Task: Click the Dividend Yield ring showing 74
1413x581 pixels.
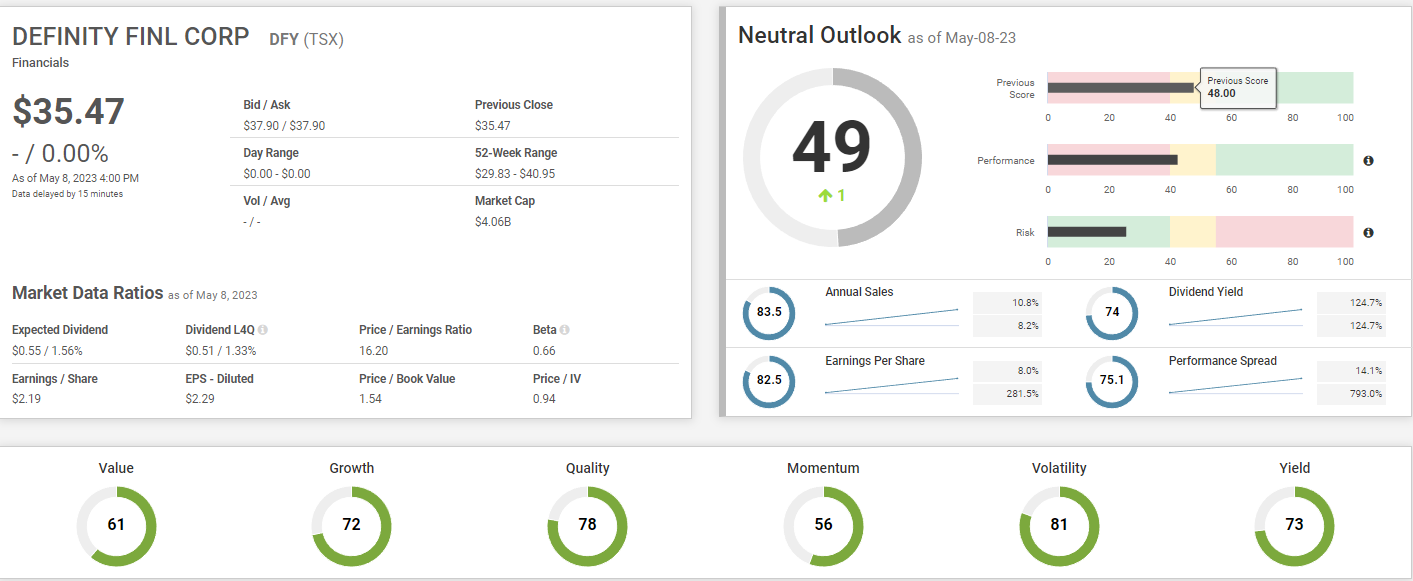Action: click(1112, 312)
